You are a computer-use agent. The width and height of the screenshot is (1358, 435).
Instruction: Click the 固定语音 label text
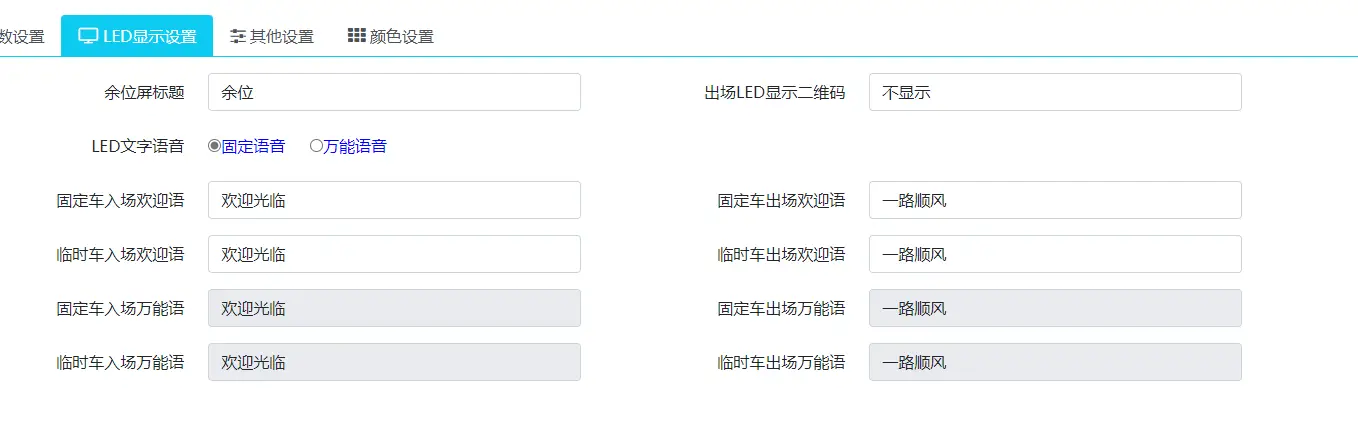click(253, 146)
